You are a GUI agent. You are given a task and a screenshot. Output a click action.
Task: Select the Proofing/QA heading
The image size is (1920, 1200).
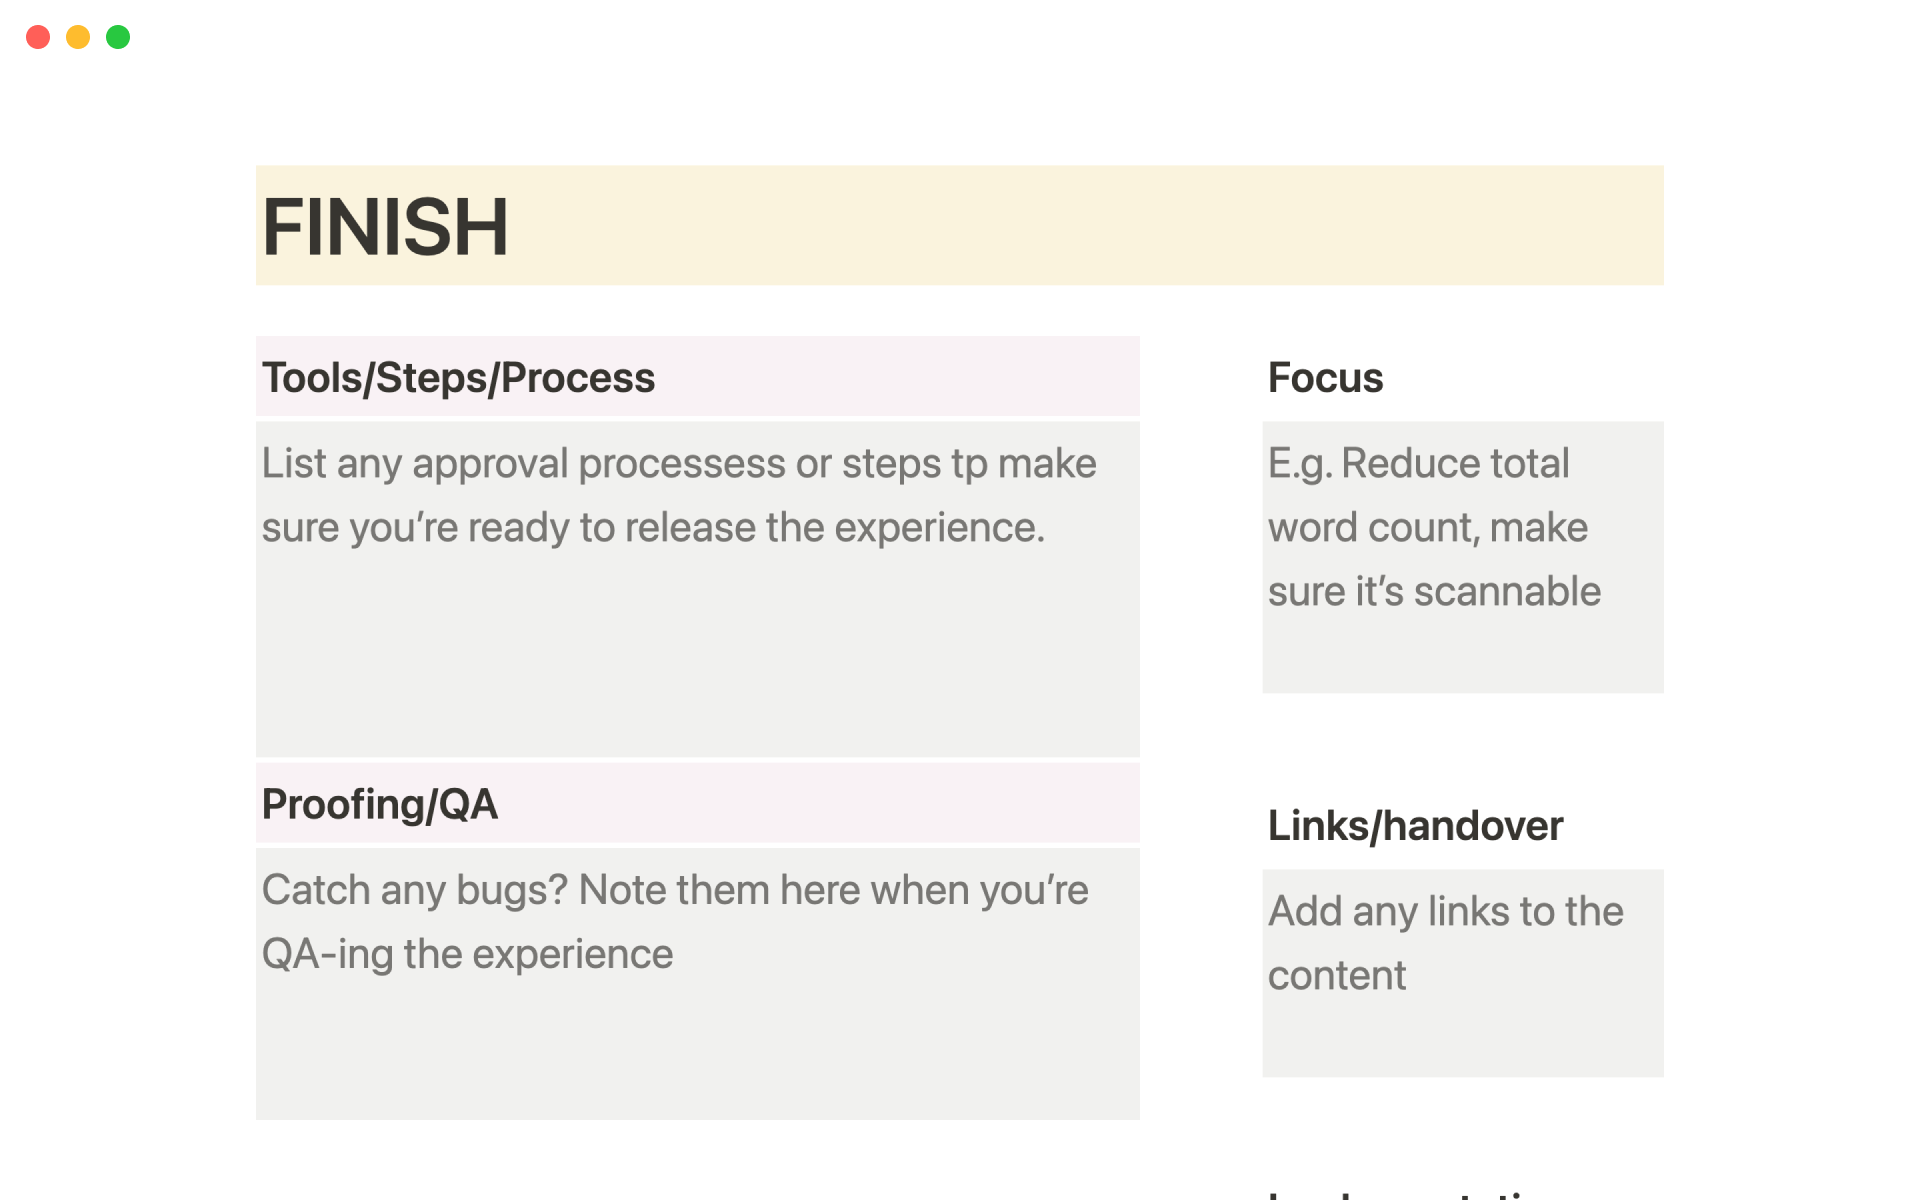point(380,805)
